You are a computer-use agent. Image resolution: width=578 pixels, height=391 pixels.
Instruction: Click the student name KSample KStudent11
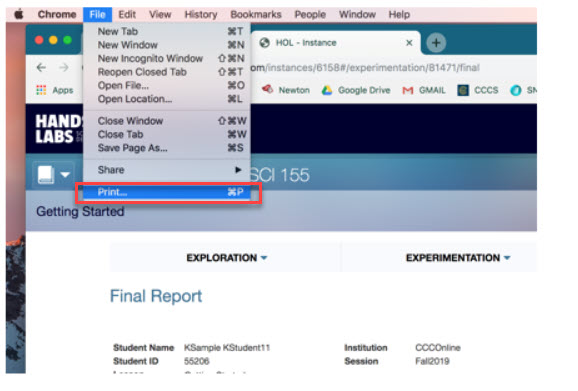coord(227,348)
